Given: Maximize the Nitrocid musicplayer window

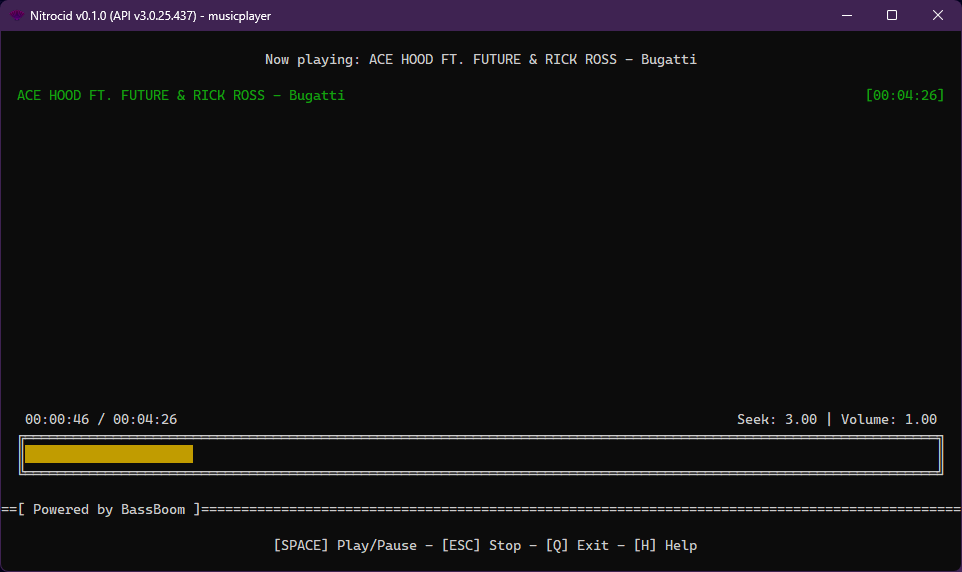Looking at the screenshot, I should pos(892,16).
